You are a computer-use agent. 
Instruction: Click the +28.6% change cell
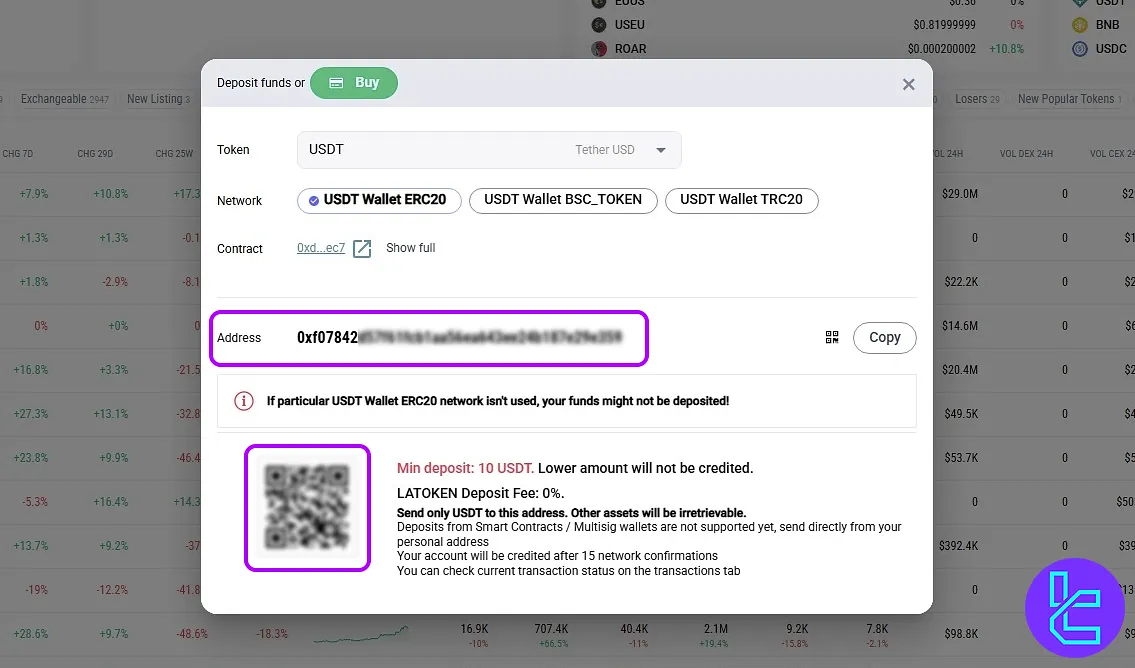pos(30,634)
